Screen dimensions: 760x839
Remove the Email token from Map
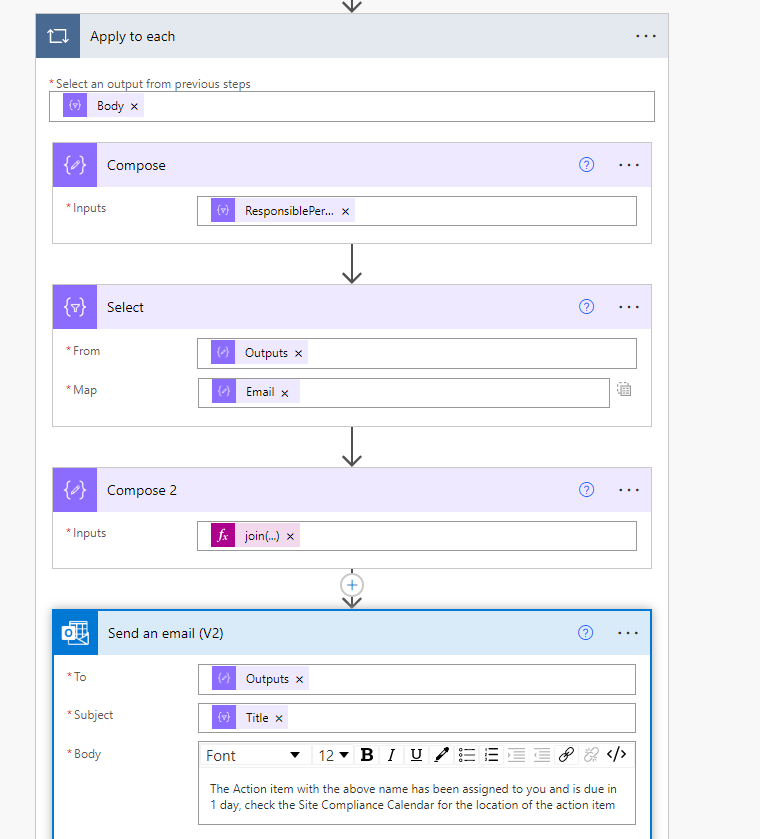click(x=285, y=393)
